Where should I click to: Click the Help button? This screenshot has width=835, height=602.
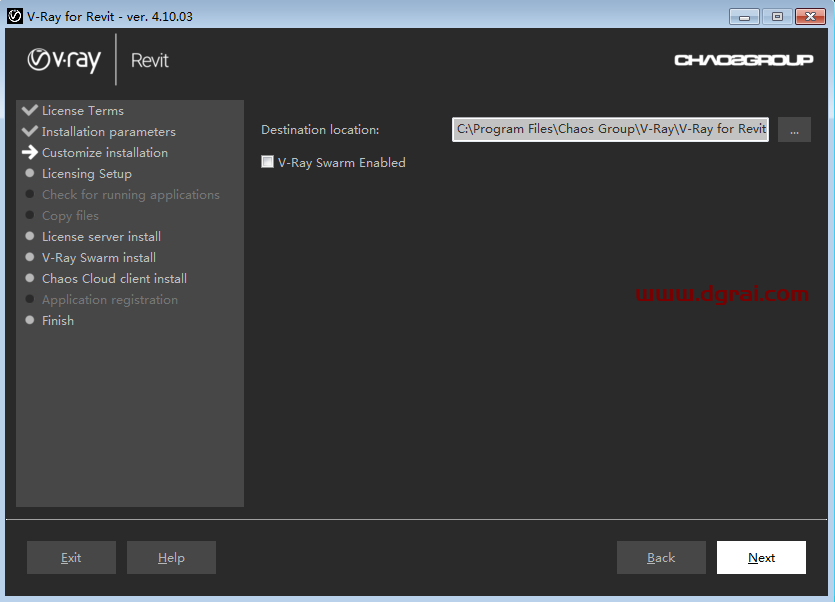171,557
